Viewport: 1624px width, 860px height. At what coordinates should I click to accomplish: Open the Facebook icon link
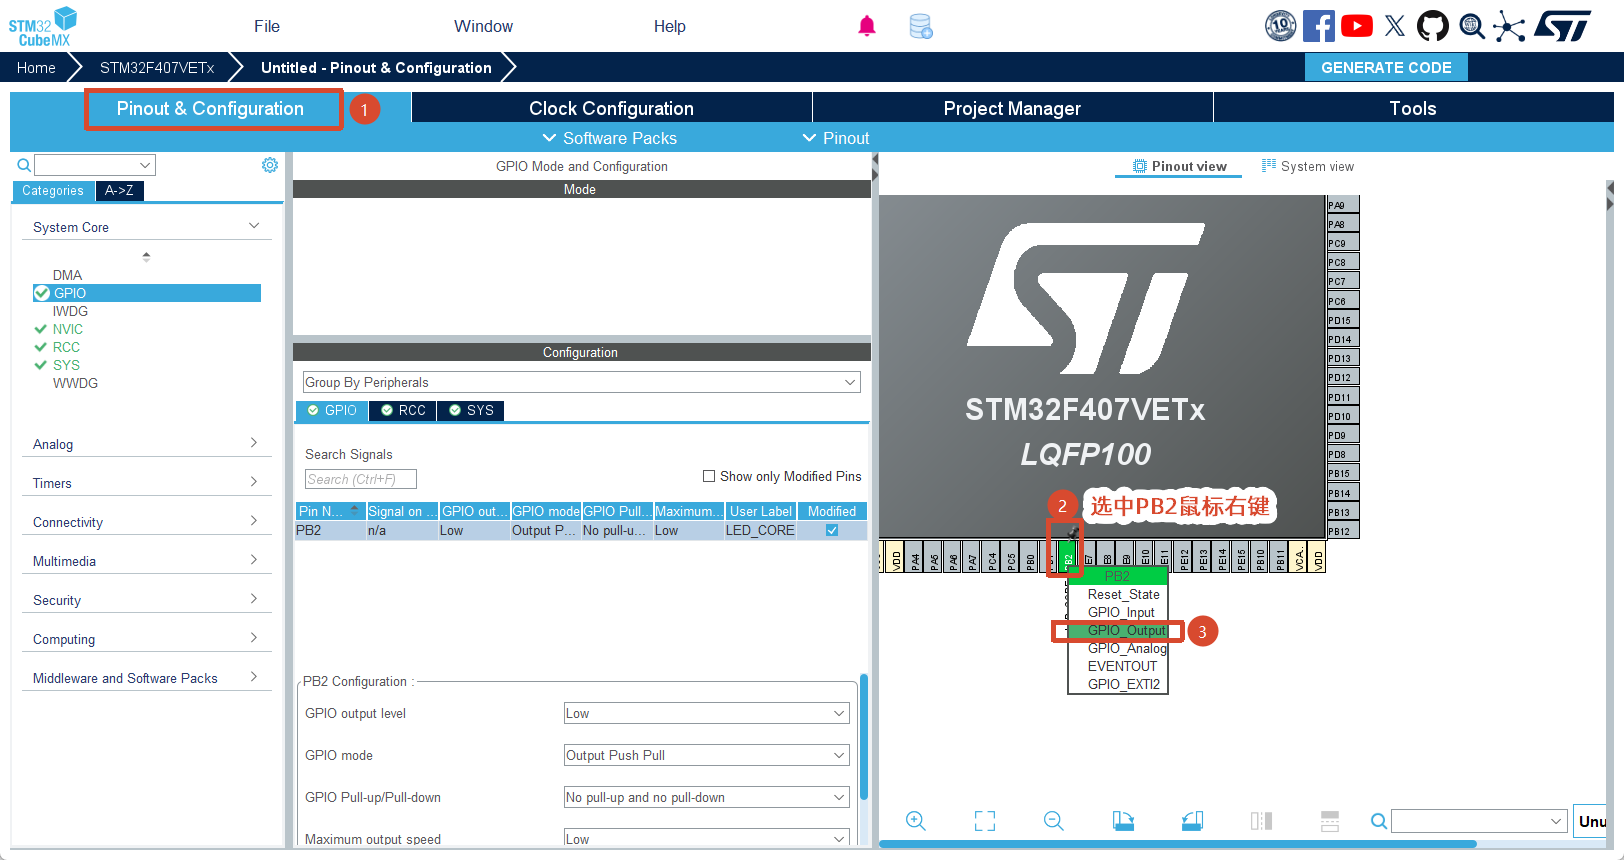pos(1319,26)
